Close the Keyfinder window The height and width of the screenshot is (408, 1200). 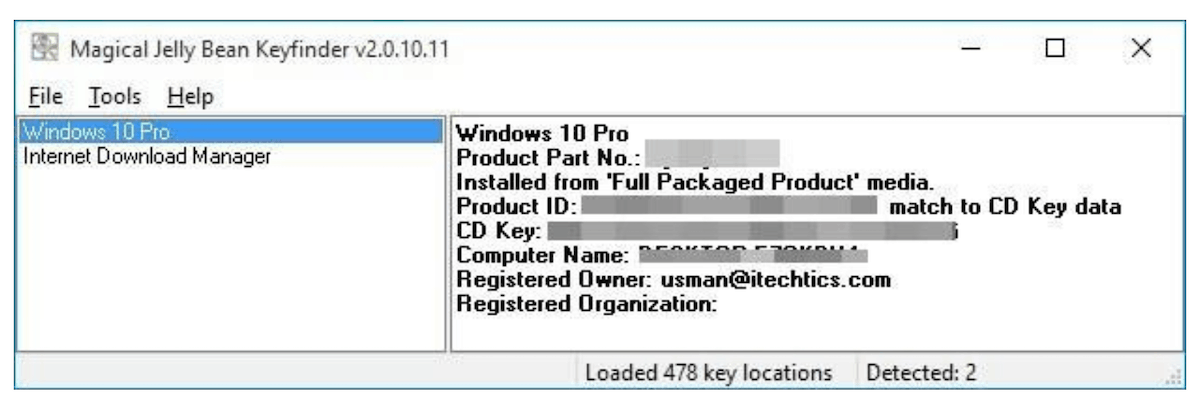coord(1141,49)
